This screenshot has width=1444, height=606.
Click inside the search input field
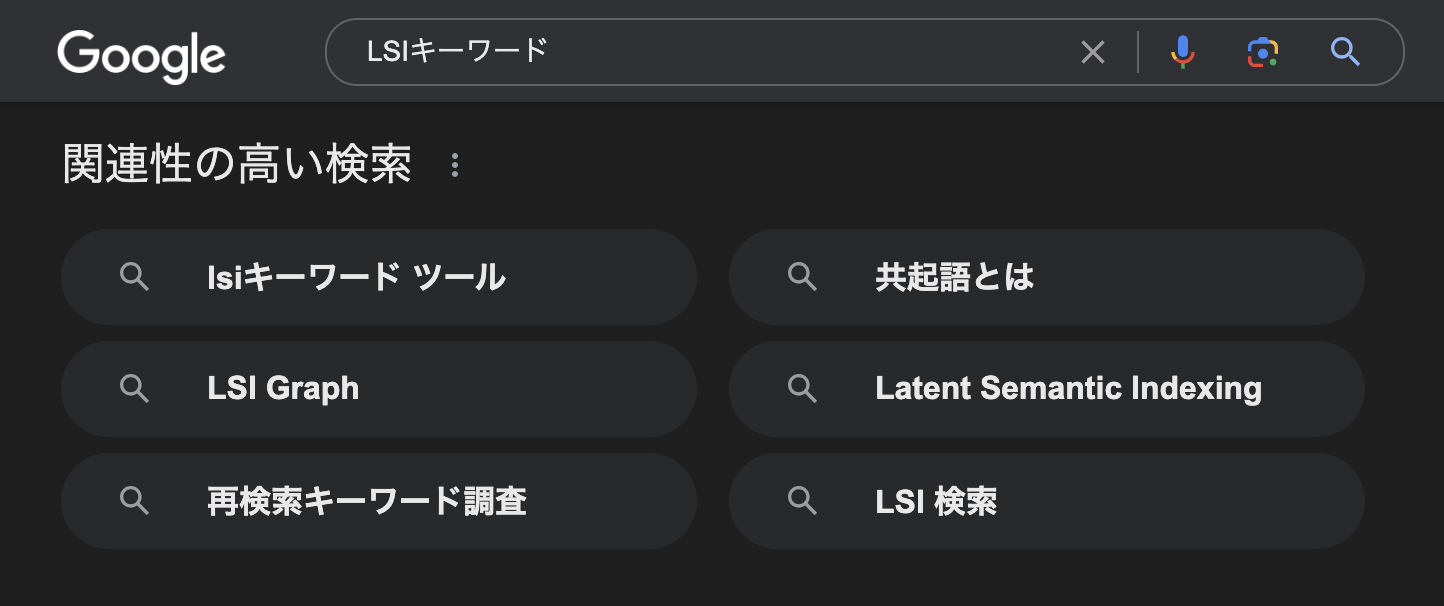click(700, 51)
